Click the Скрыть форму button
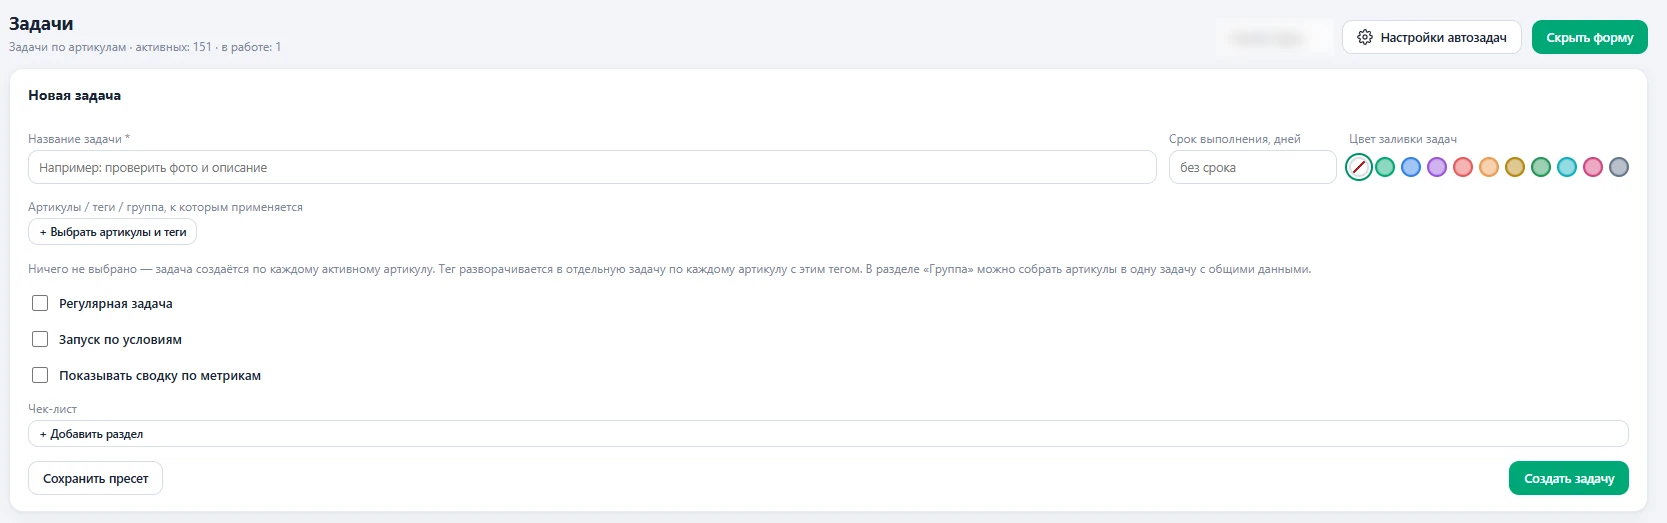Image resolution: width=1667 pixels, height=523 pixels. coord(1589,37)
